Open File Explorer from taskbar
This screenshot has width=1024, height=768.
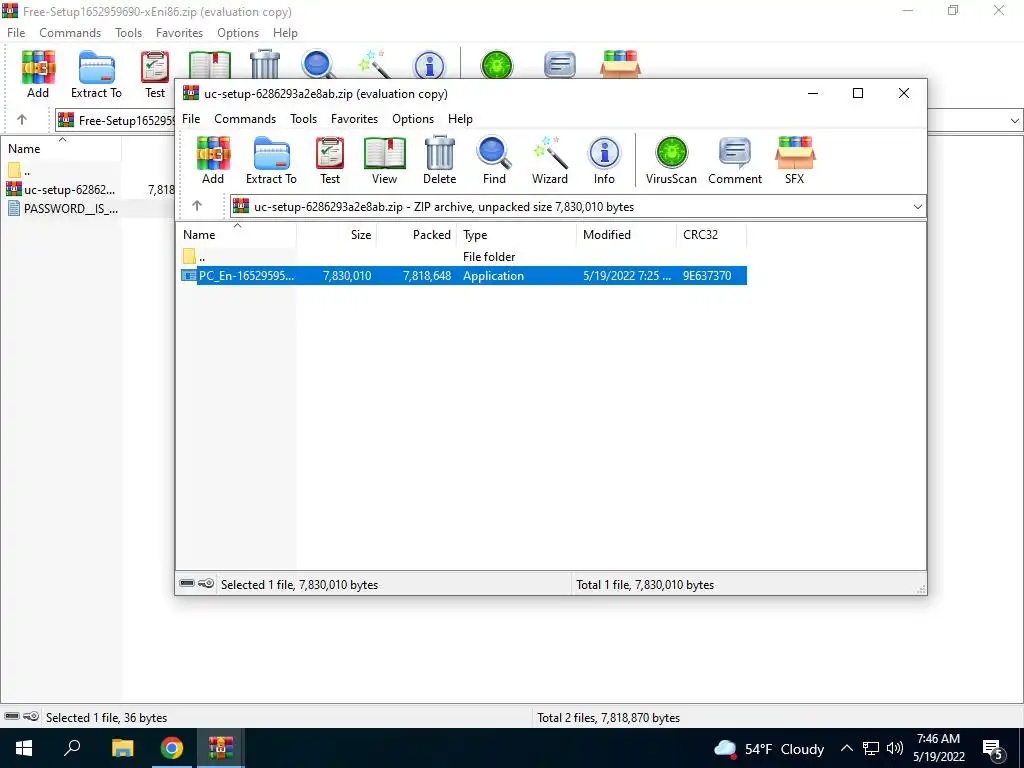[x=122, y=748]
